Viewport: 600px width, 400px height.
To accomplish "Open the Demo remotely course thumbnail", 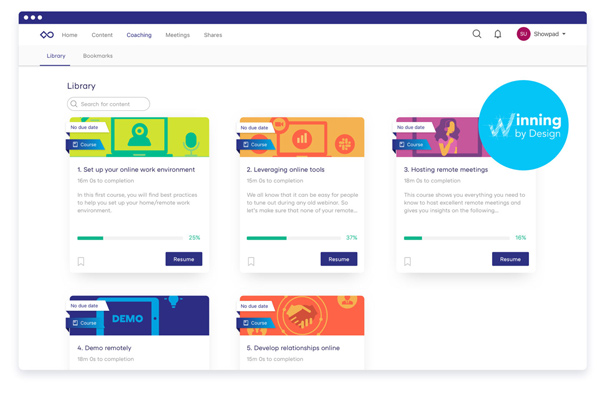I will (139, 315).
